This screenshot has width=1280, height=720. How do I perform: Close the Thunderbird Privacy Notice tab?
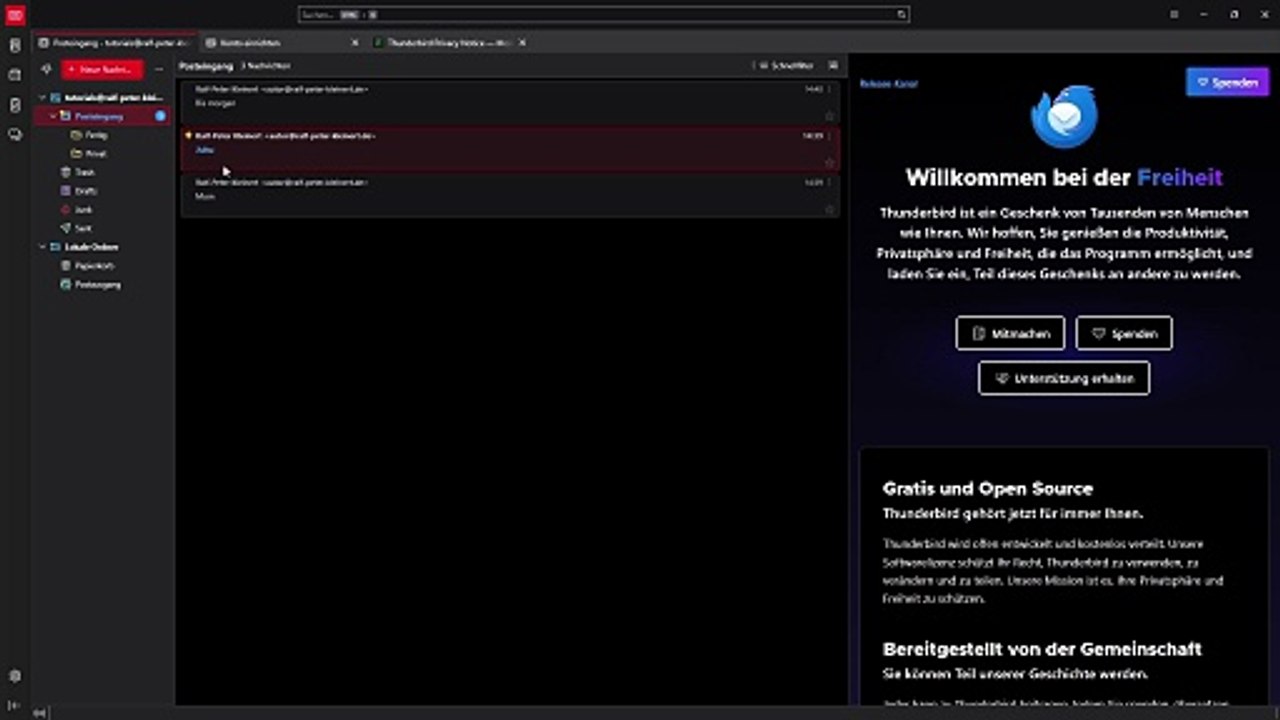point(523,43)
